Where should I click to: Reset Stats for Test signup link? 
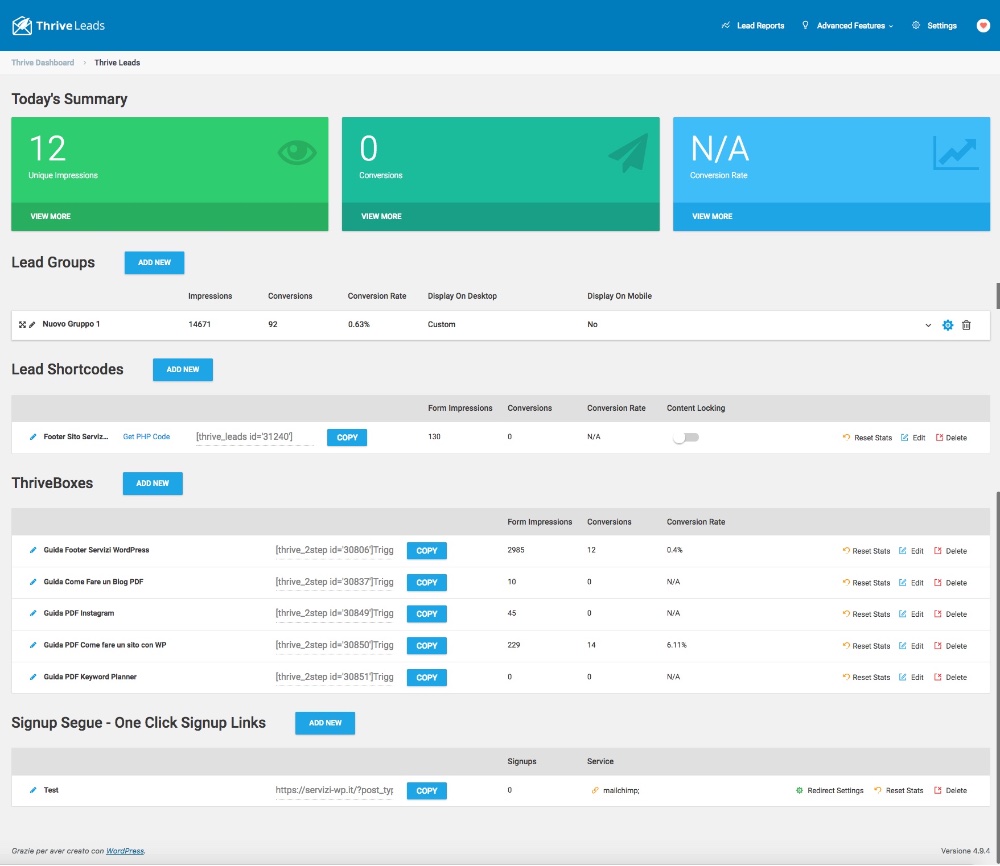pyautogui.click(x=899, y=791)
